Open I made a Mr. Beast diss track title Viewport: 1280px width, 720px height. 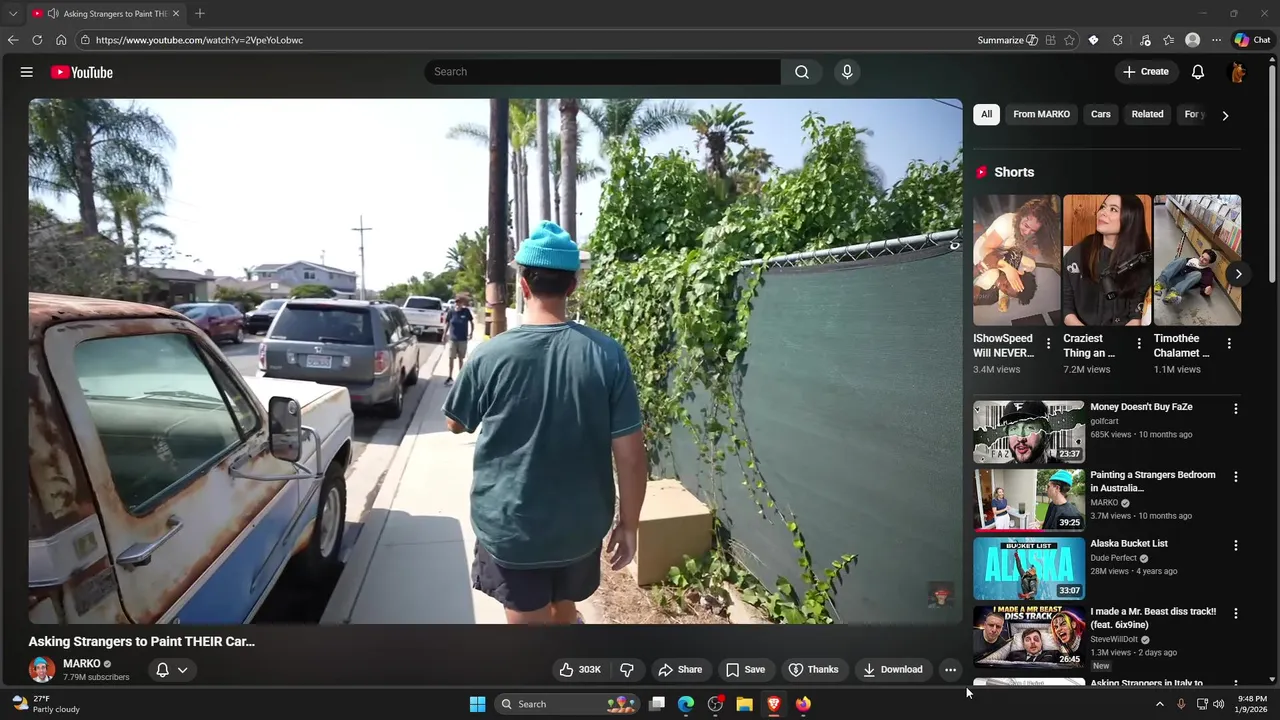[x=1153, y=618]
